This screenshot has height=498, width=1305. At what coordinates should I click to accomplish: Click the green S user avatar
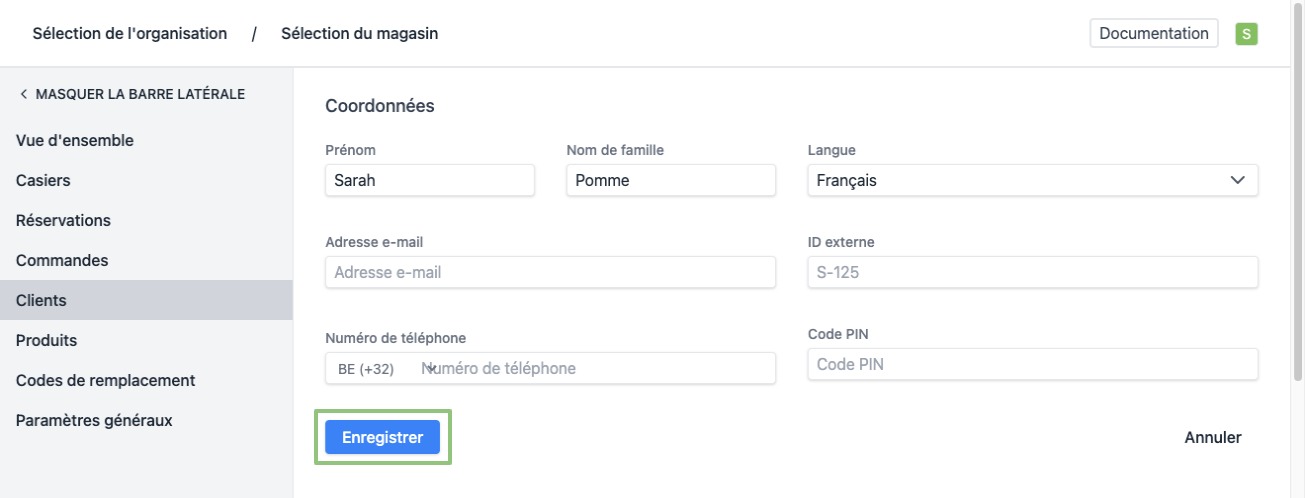pyautogui.click(x=1246, y=34)
